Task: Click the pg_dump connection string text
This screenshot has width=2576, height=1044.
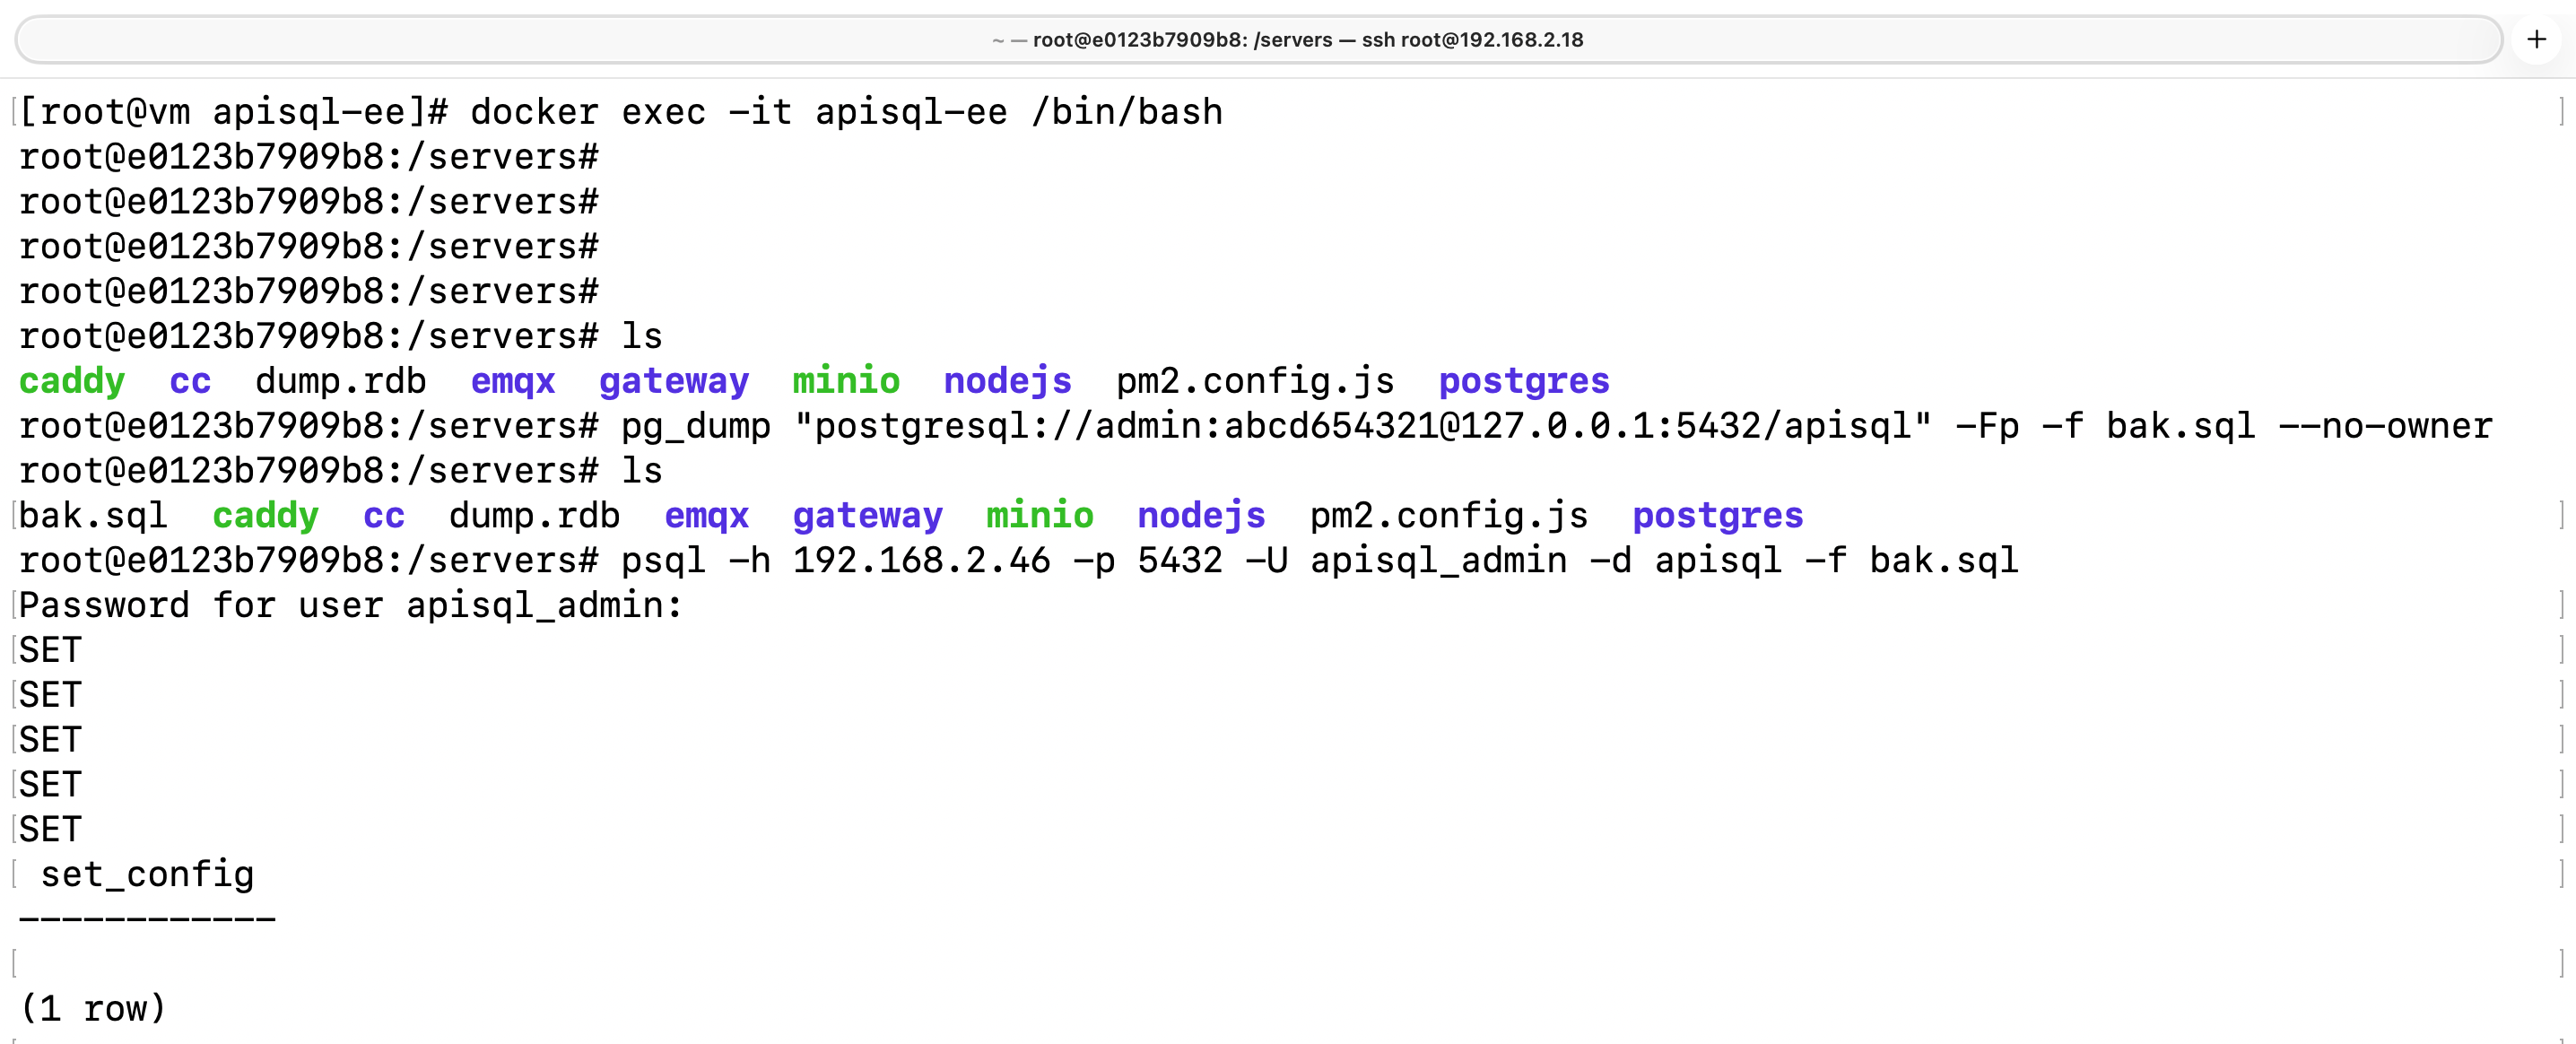Action: pyautogui.click(x=1362, y=426)
